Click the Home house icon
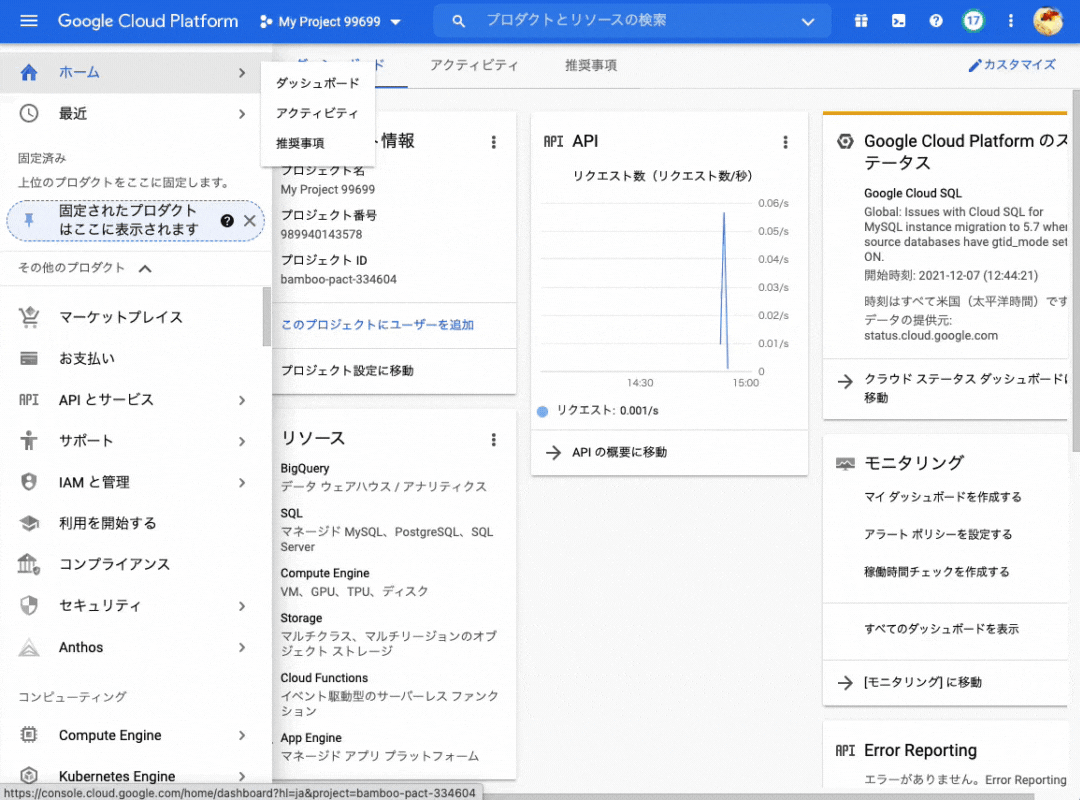The height and width of the screenshot is (800, 1080). point(29,72)
